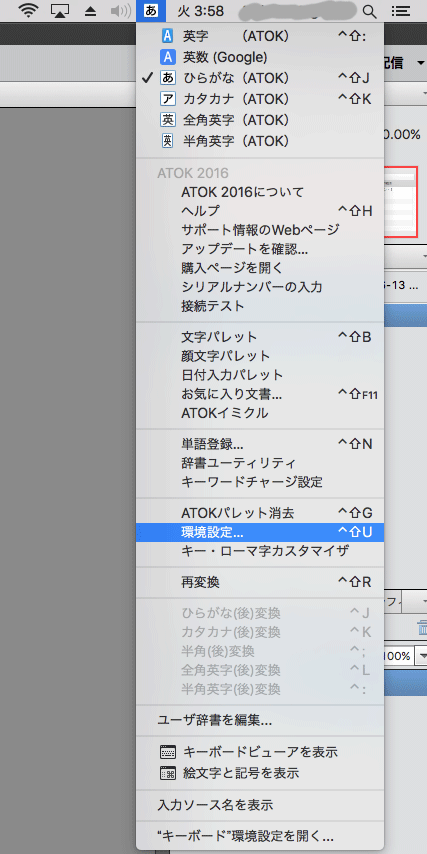Open the 100% zoom dropdown arrow
The image size is (427, 854).
[422, 657]
